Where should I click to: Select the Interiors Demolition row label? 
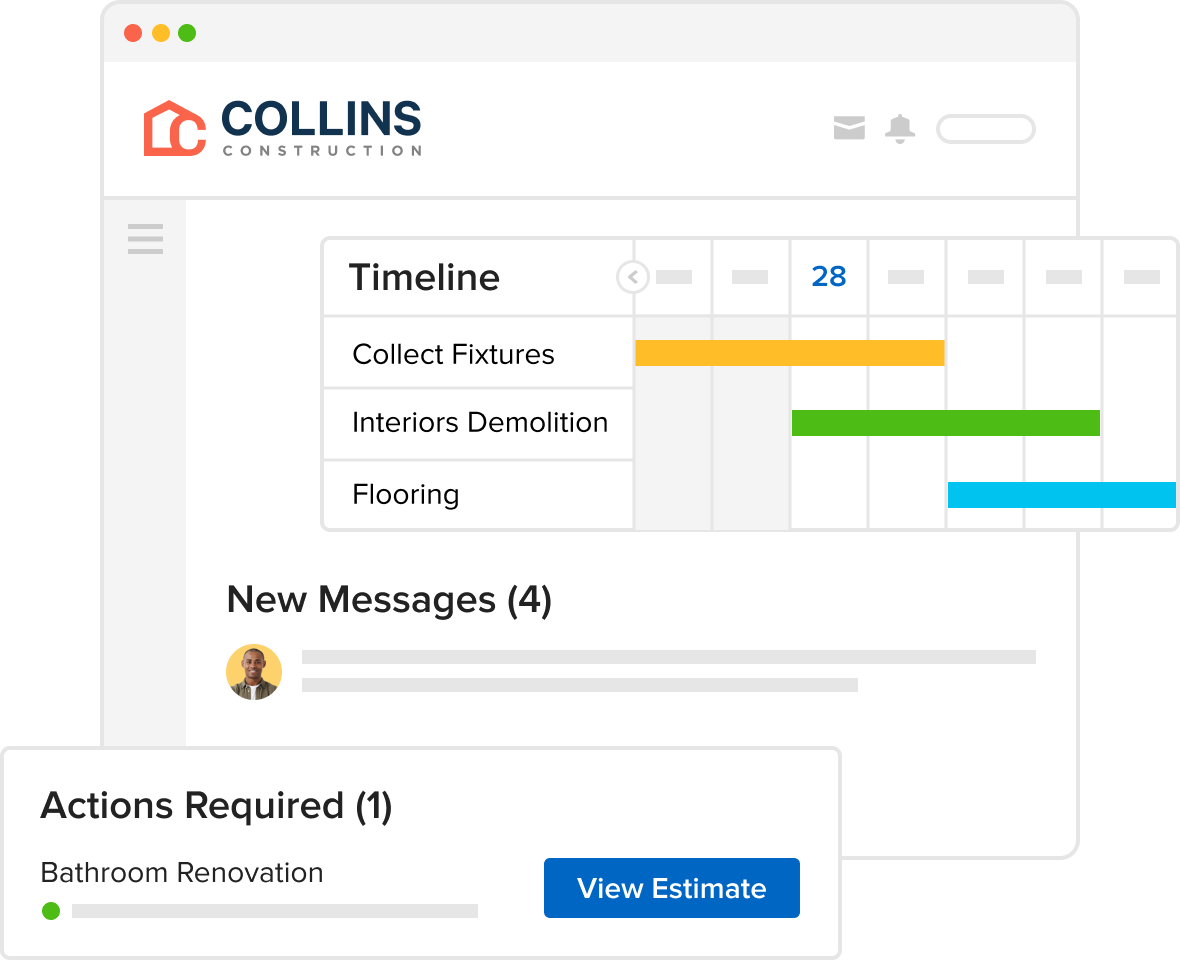click(x=479, y=422)
